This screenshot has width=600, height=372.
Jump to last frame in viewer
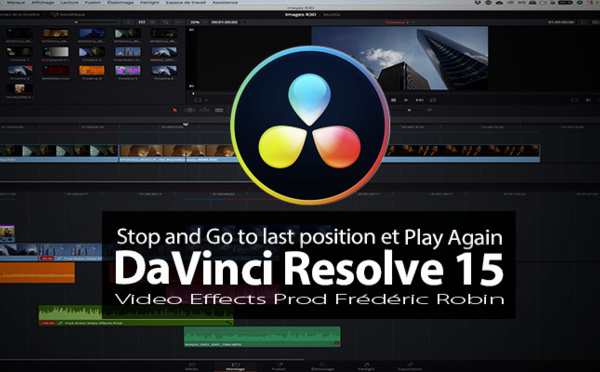pyautogui.click(x=419, y=100)
